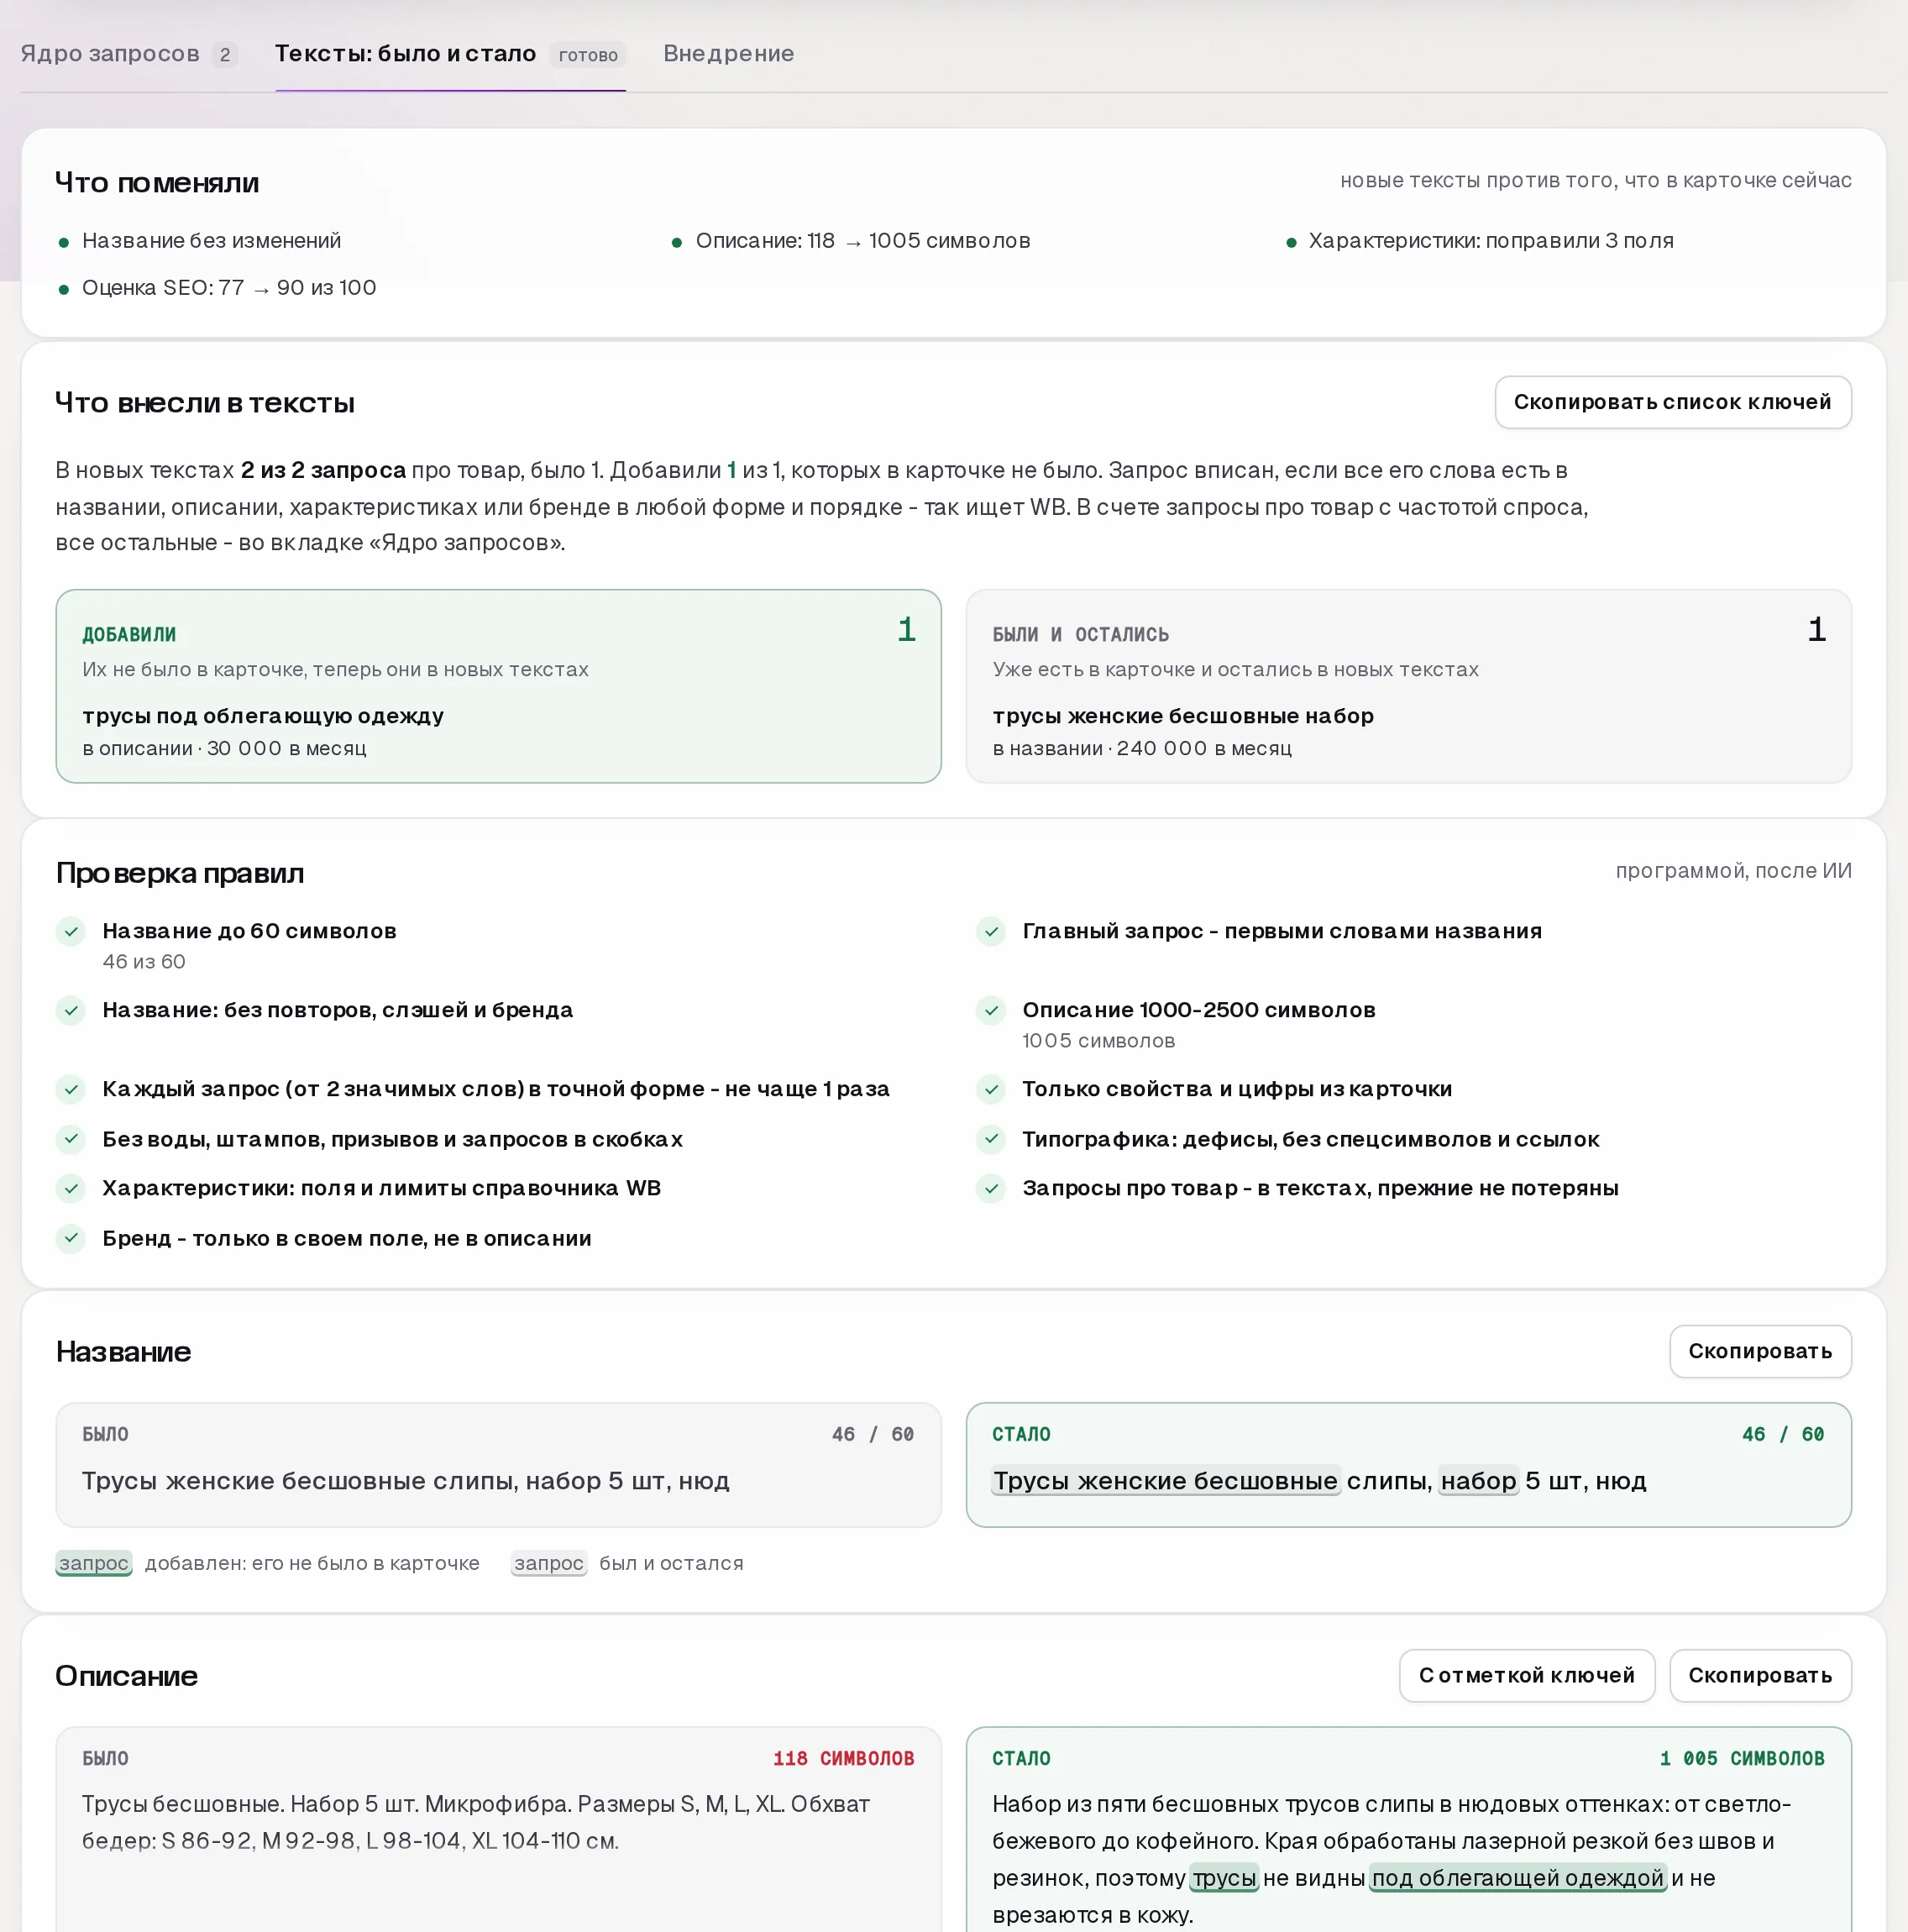Click check icon beside «Каждый запрос (от 2 значимых слов)» rule
1908x1932 pixels.
pyautogui.click(x=71, y=1089)
